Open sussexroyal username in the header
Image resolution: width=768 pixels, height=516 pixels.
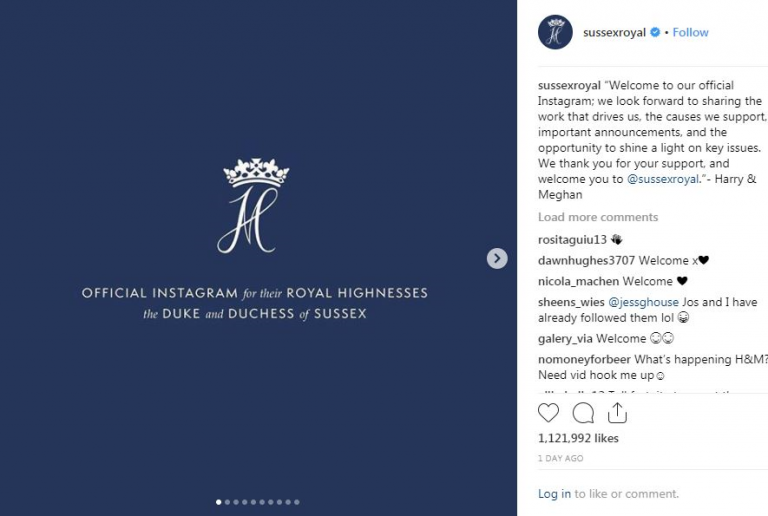point(614,32)
